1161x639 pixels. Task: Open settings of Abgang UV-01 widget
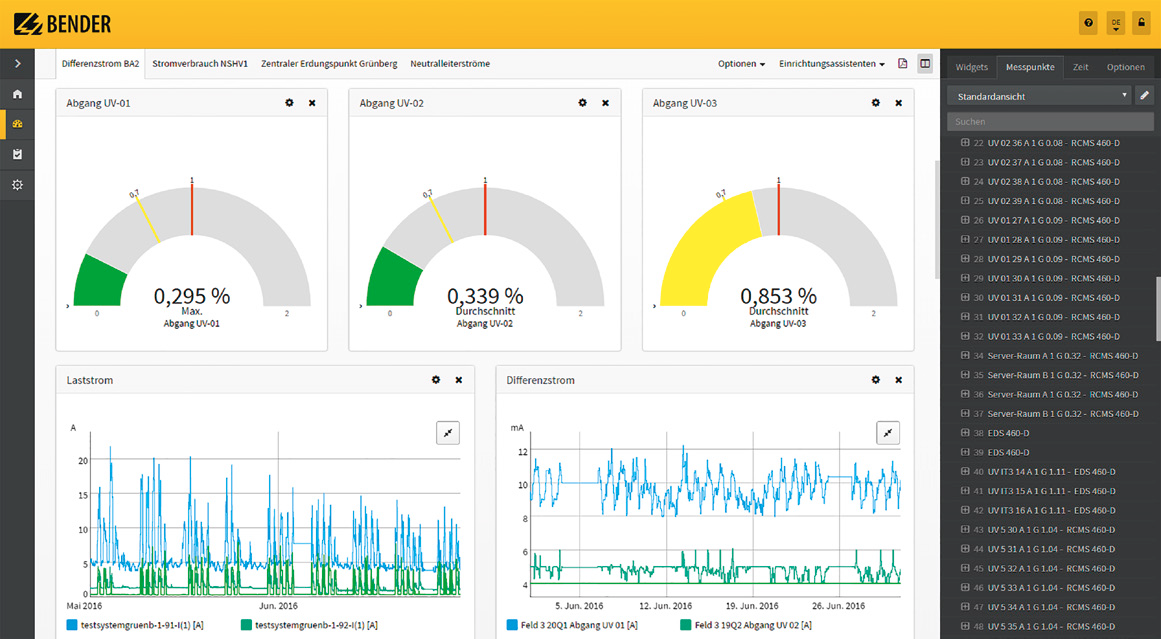pos(290,103)
